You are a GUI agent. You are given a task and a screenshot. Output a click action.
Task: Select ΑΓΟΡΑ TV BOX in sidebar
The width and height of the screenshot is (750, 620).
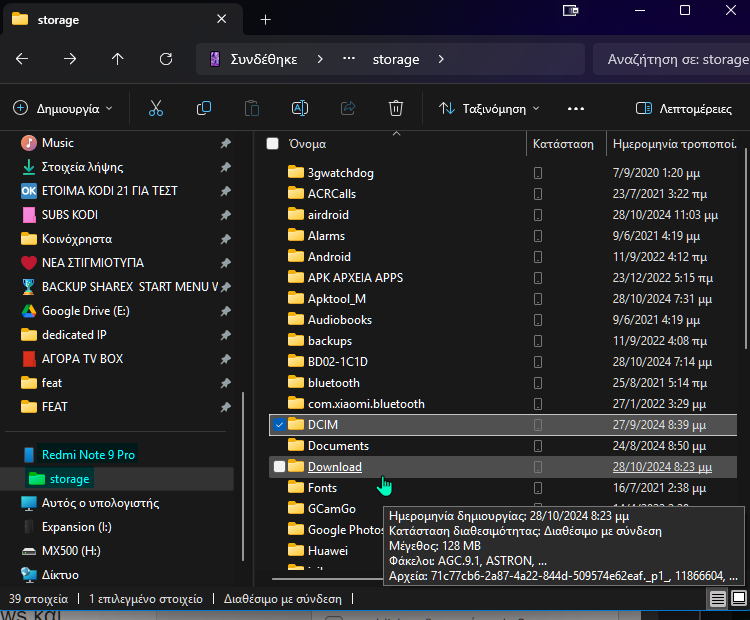(82, 359)
